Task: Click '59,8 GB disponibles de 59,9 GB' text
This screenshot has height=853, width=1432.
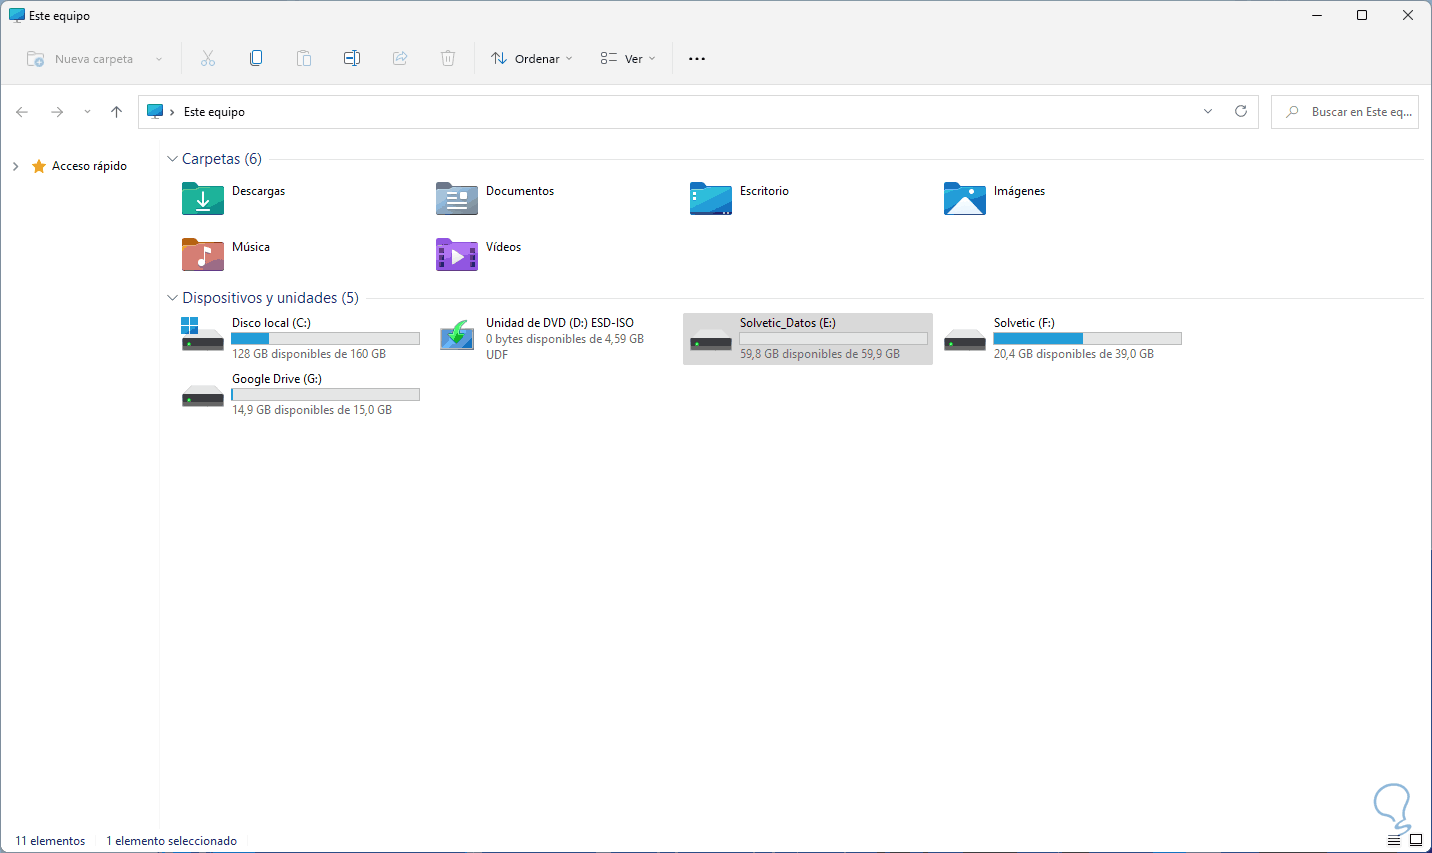Action: (820, 354)
